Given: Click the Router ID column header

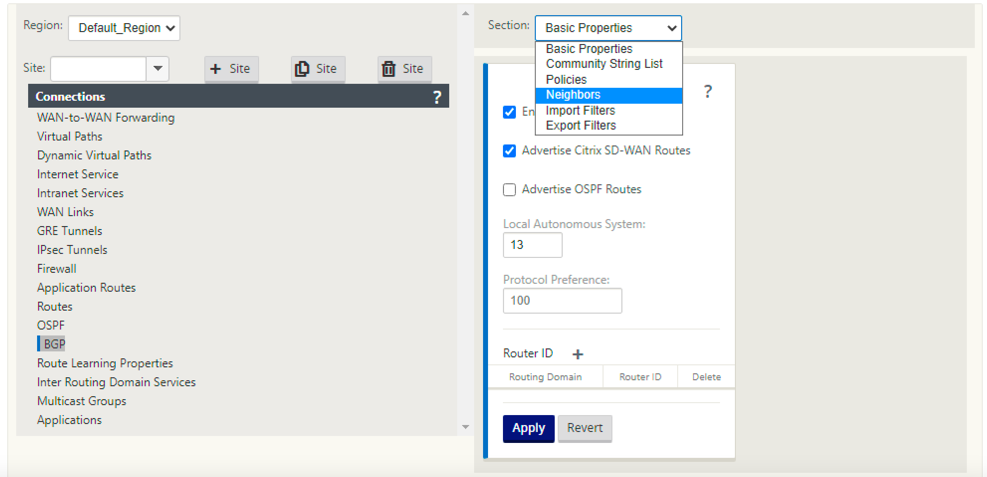Looking at the screenshot, I should (x=640, y=377).
